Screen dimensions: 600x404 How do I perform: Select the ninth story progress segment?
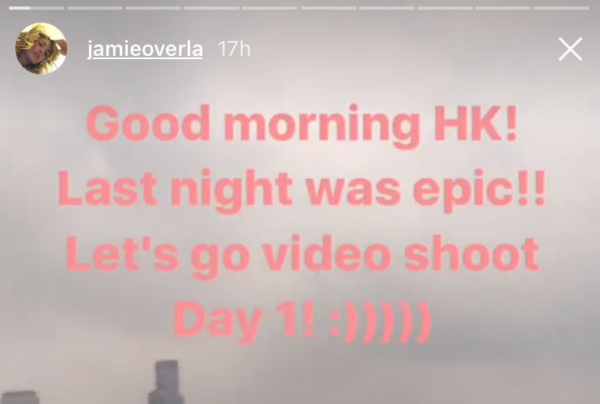click(x=503, y=8)
